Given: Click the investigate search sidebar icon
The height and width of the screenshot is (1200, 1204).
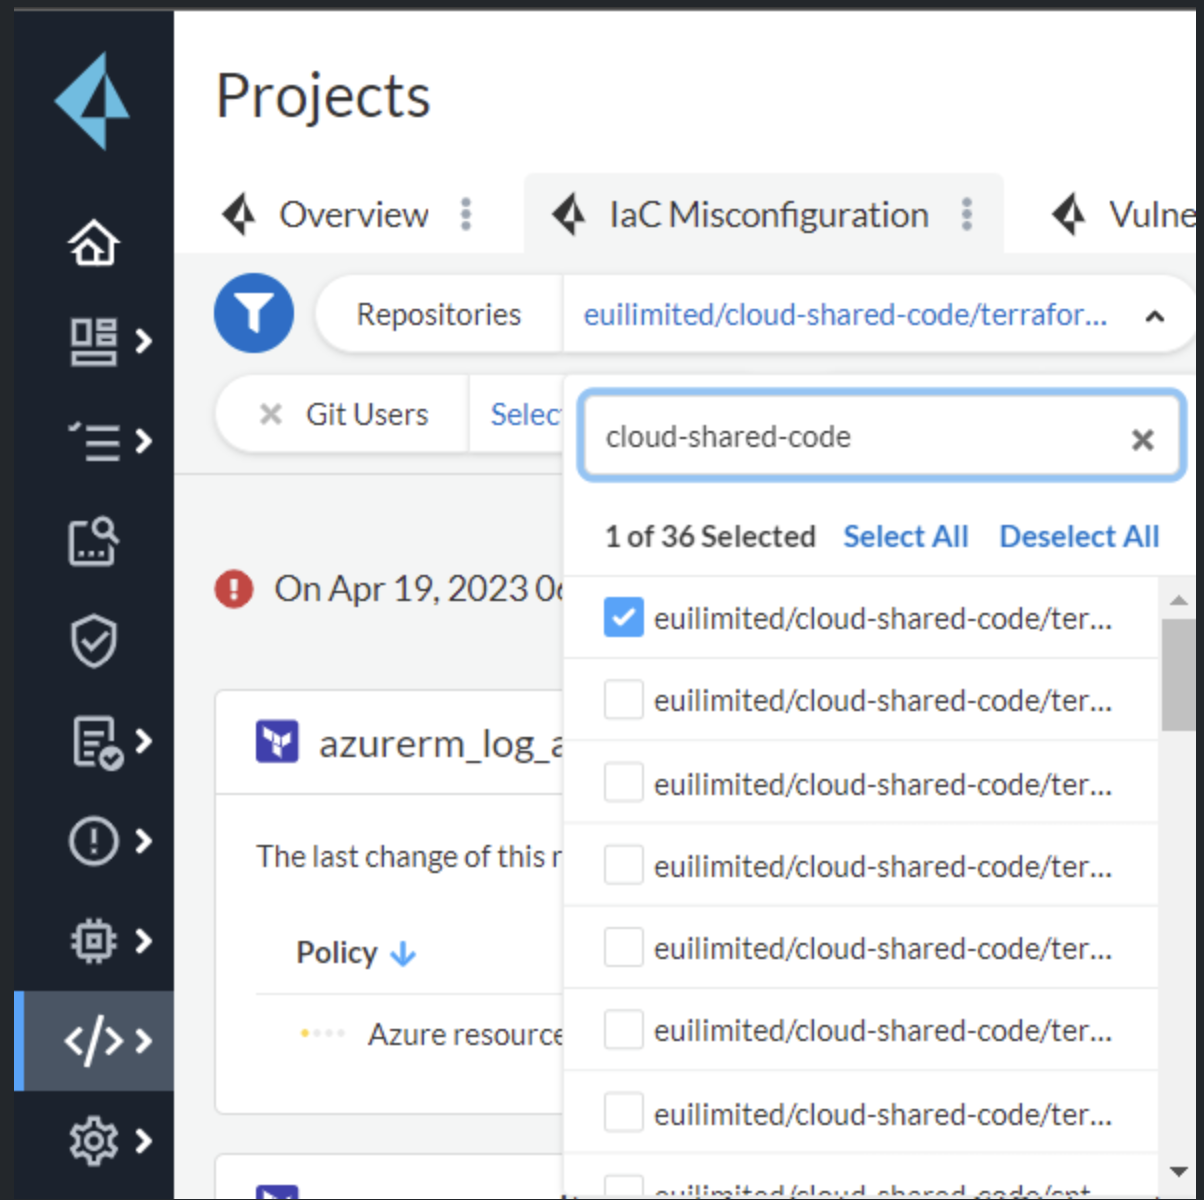Looking at the screenshot, I should (x=93, y=541).
